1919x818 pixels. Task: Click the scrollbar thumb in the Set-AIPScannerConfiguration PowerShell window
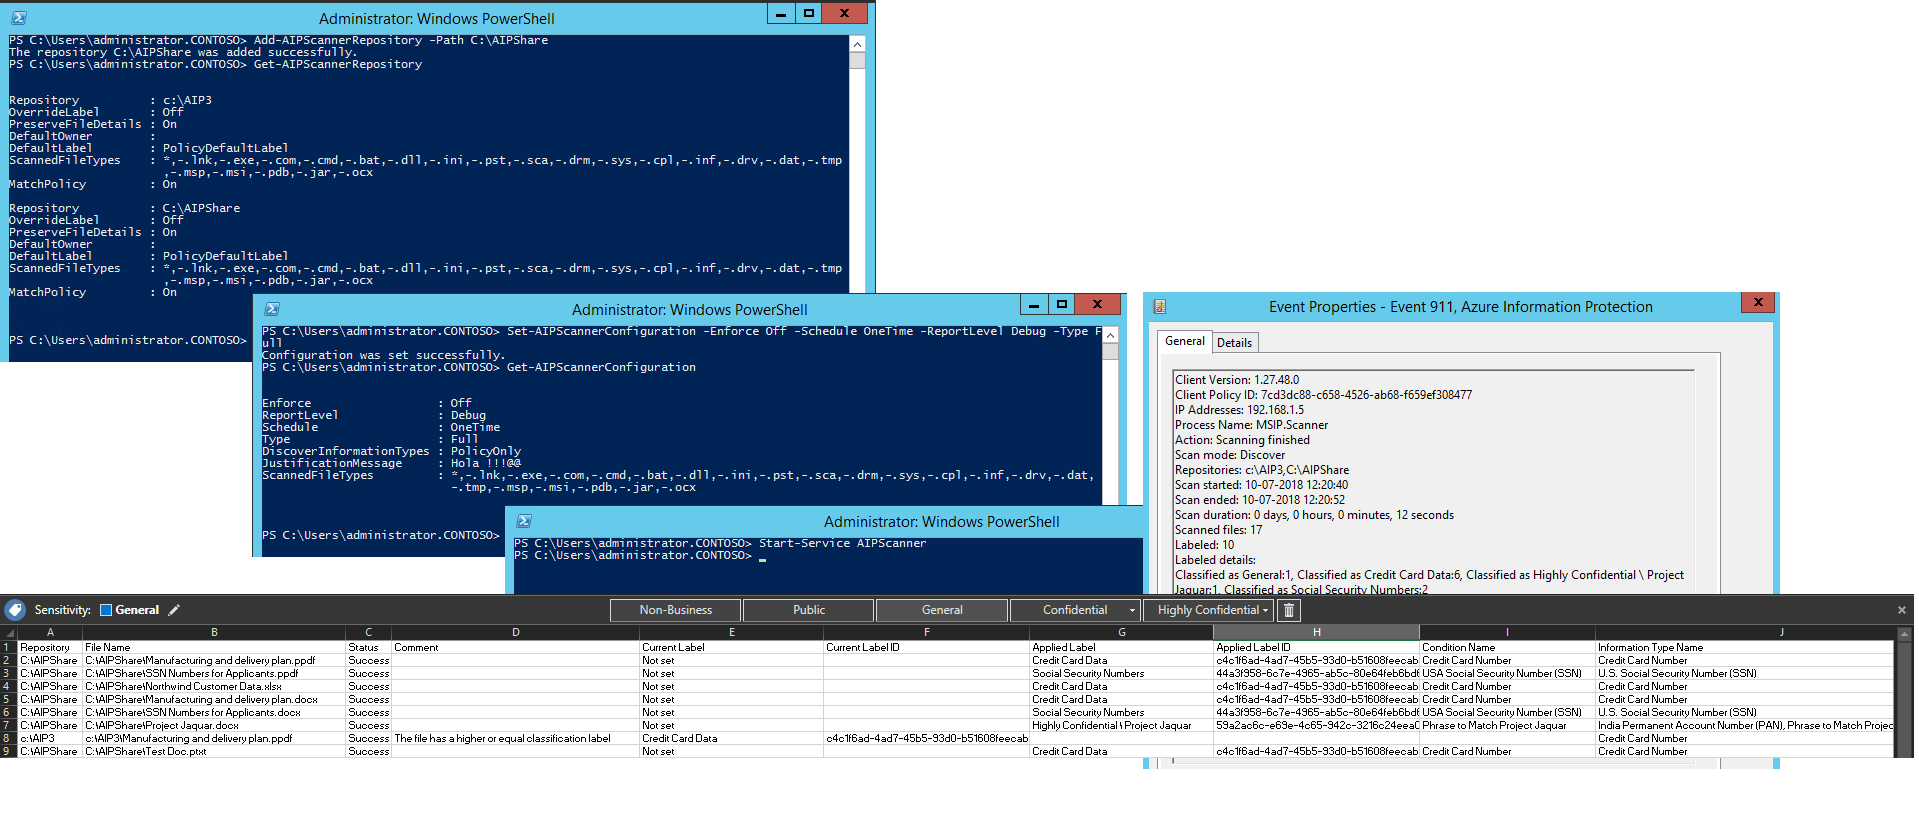click(1110, 352)
